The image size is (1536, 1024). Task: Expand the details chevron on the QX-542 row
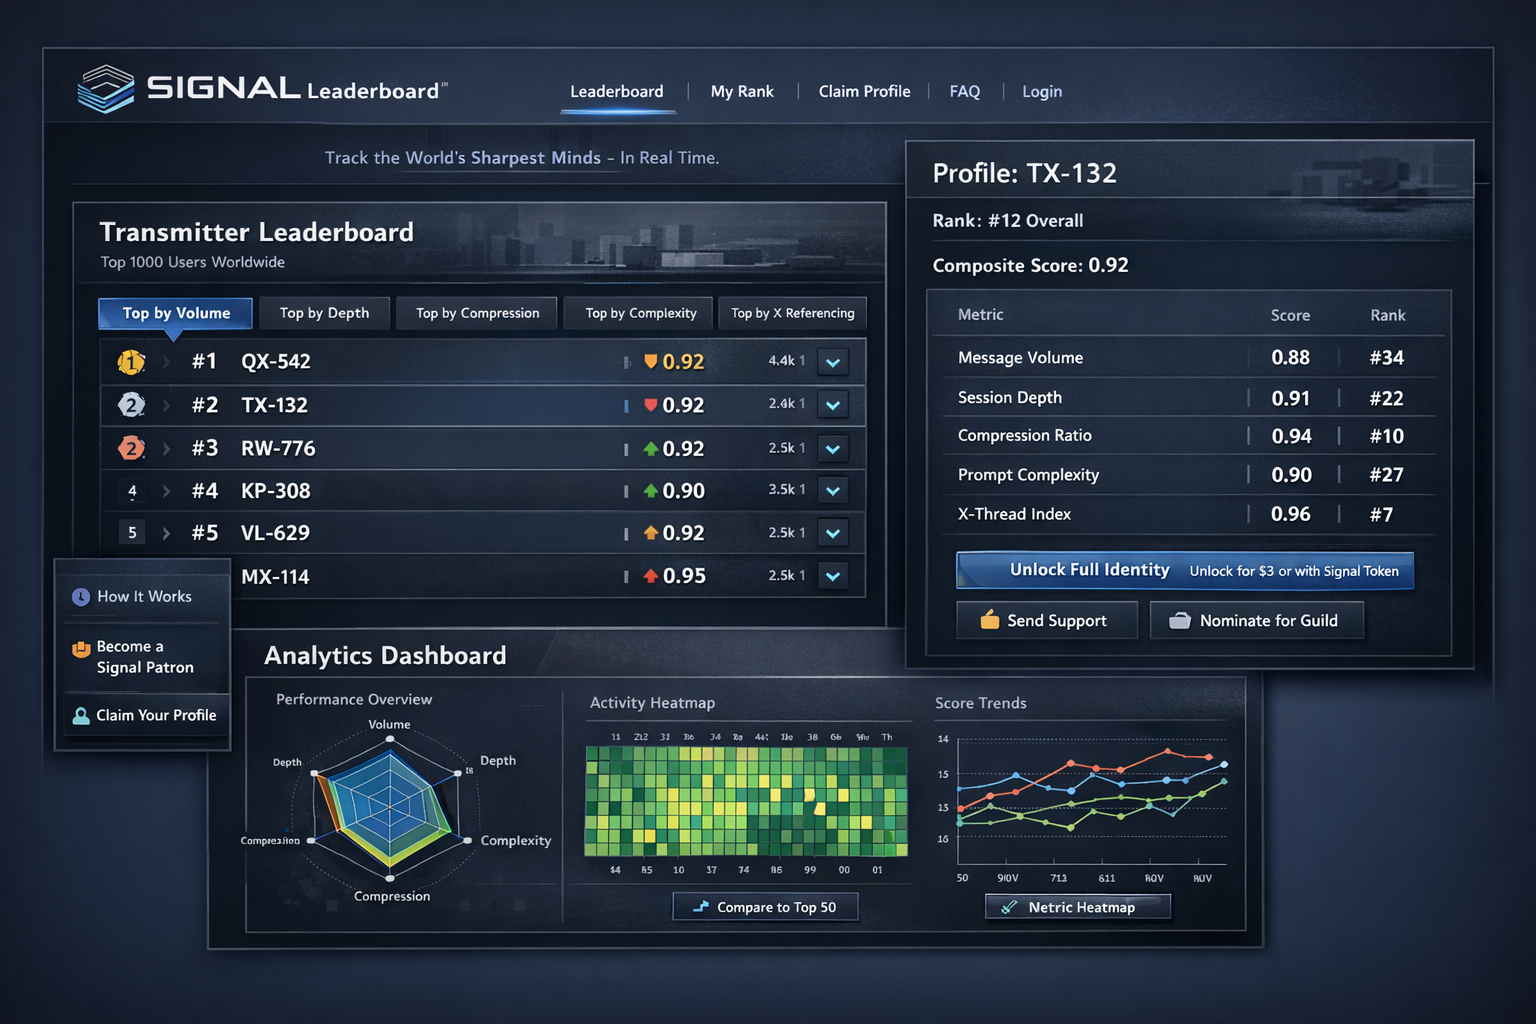(832, 362)
